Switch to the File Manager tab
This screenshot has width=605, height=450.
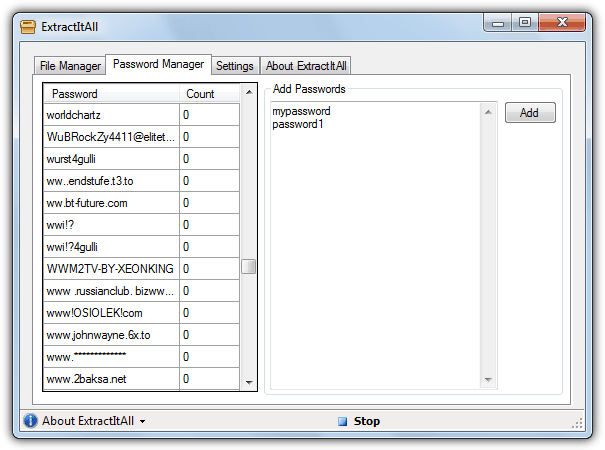[x=70, y=66]
